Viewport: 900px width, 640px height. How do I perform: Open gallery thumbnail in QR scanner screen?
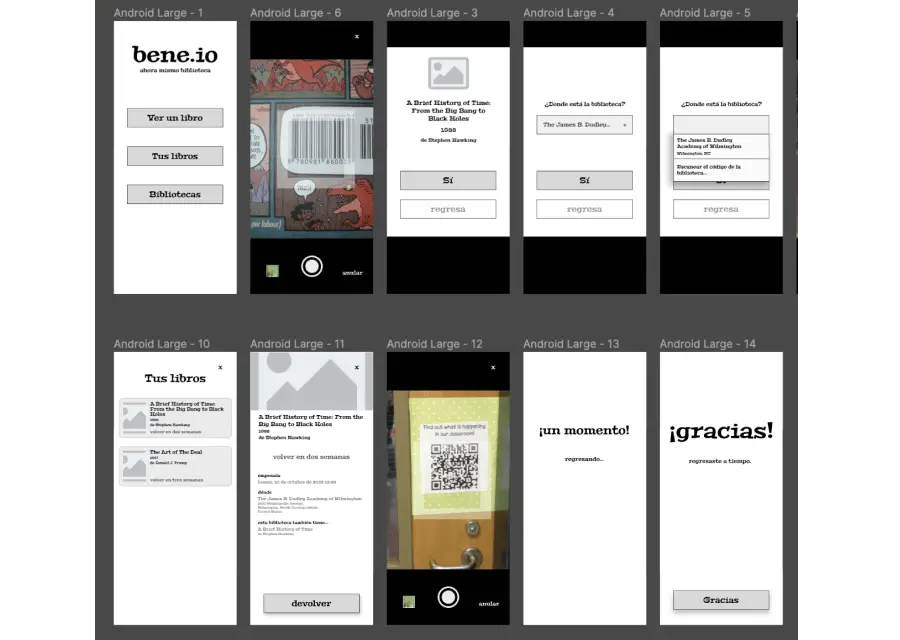(x=409, y=602)
